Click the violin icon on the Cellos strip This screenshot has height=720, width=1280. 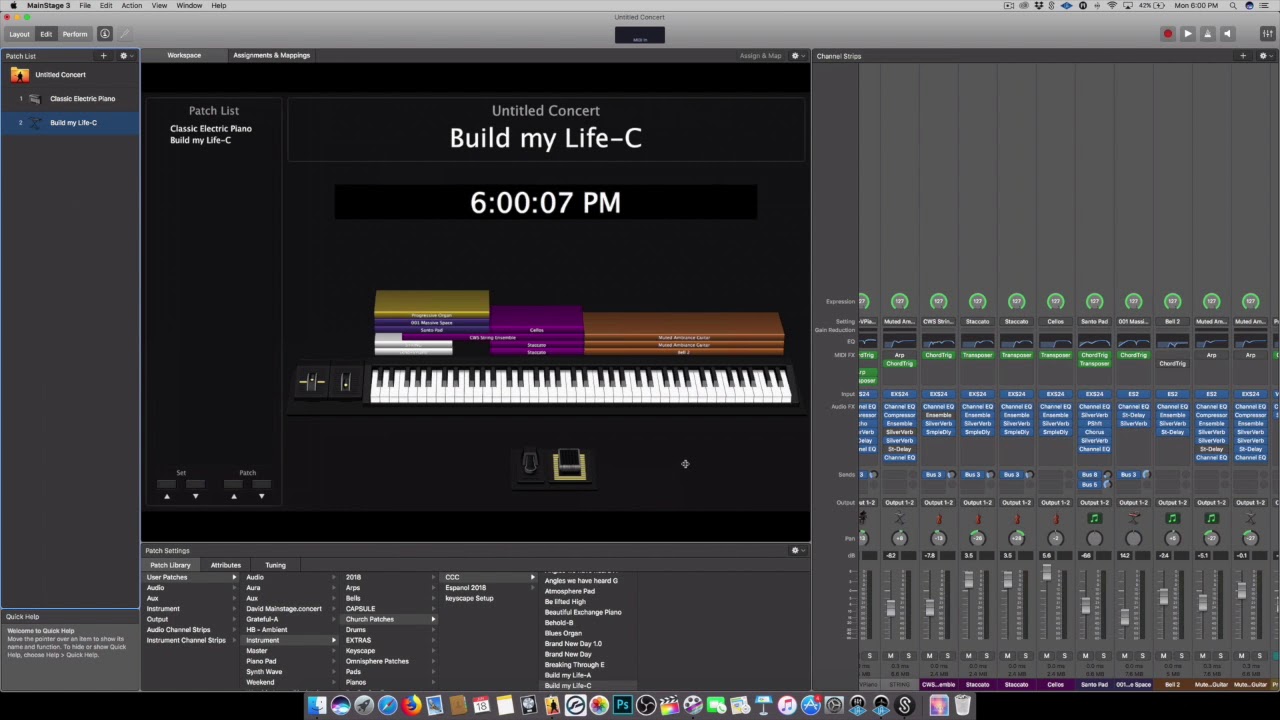(1056, 519)
